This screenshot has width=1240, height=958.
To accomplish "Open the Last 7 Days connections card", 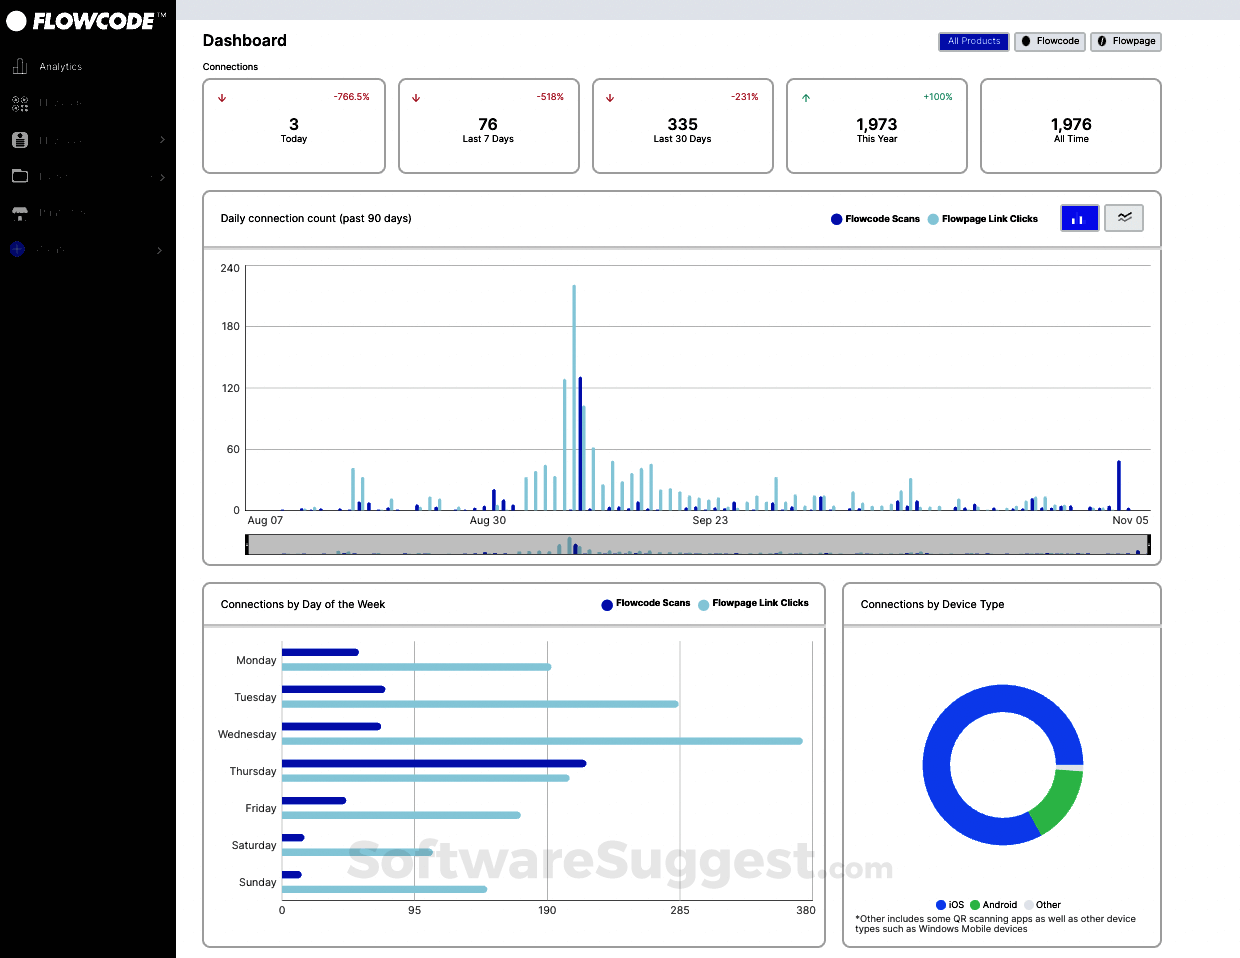I will (x=488, y=126).
